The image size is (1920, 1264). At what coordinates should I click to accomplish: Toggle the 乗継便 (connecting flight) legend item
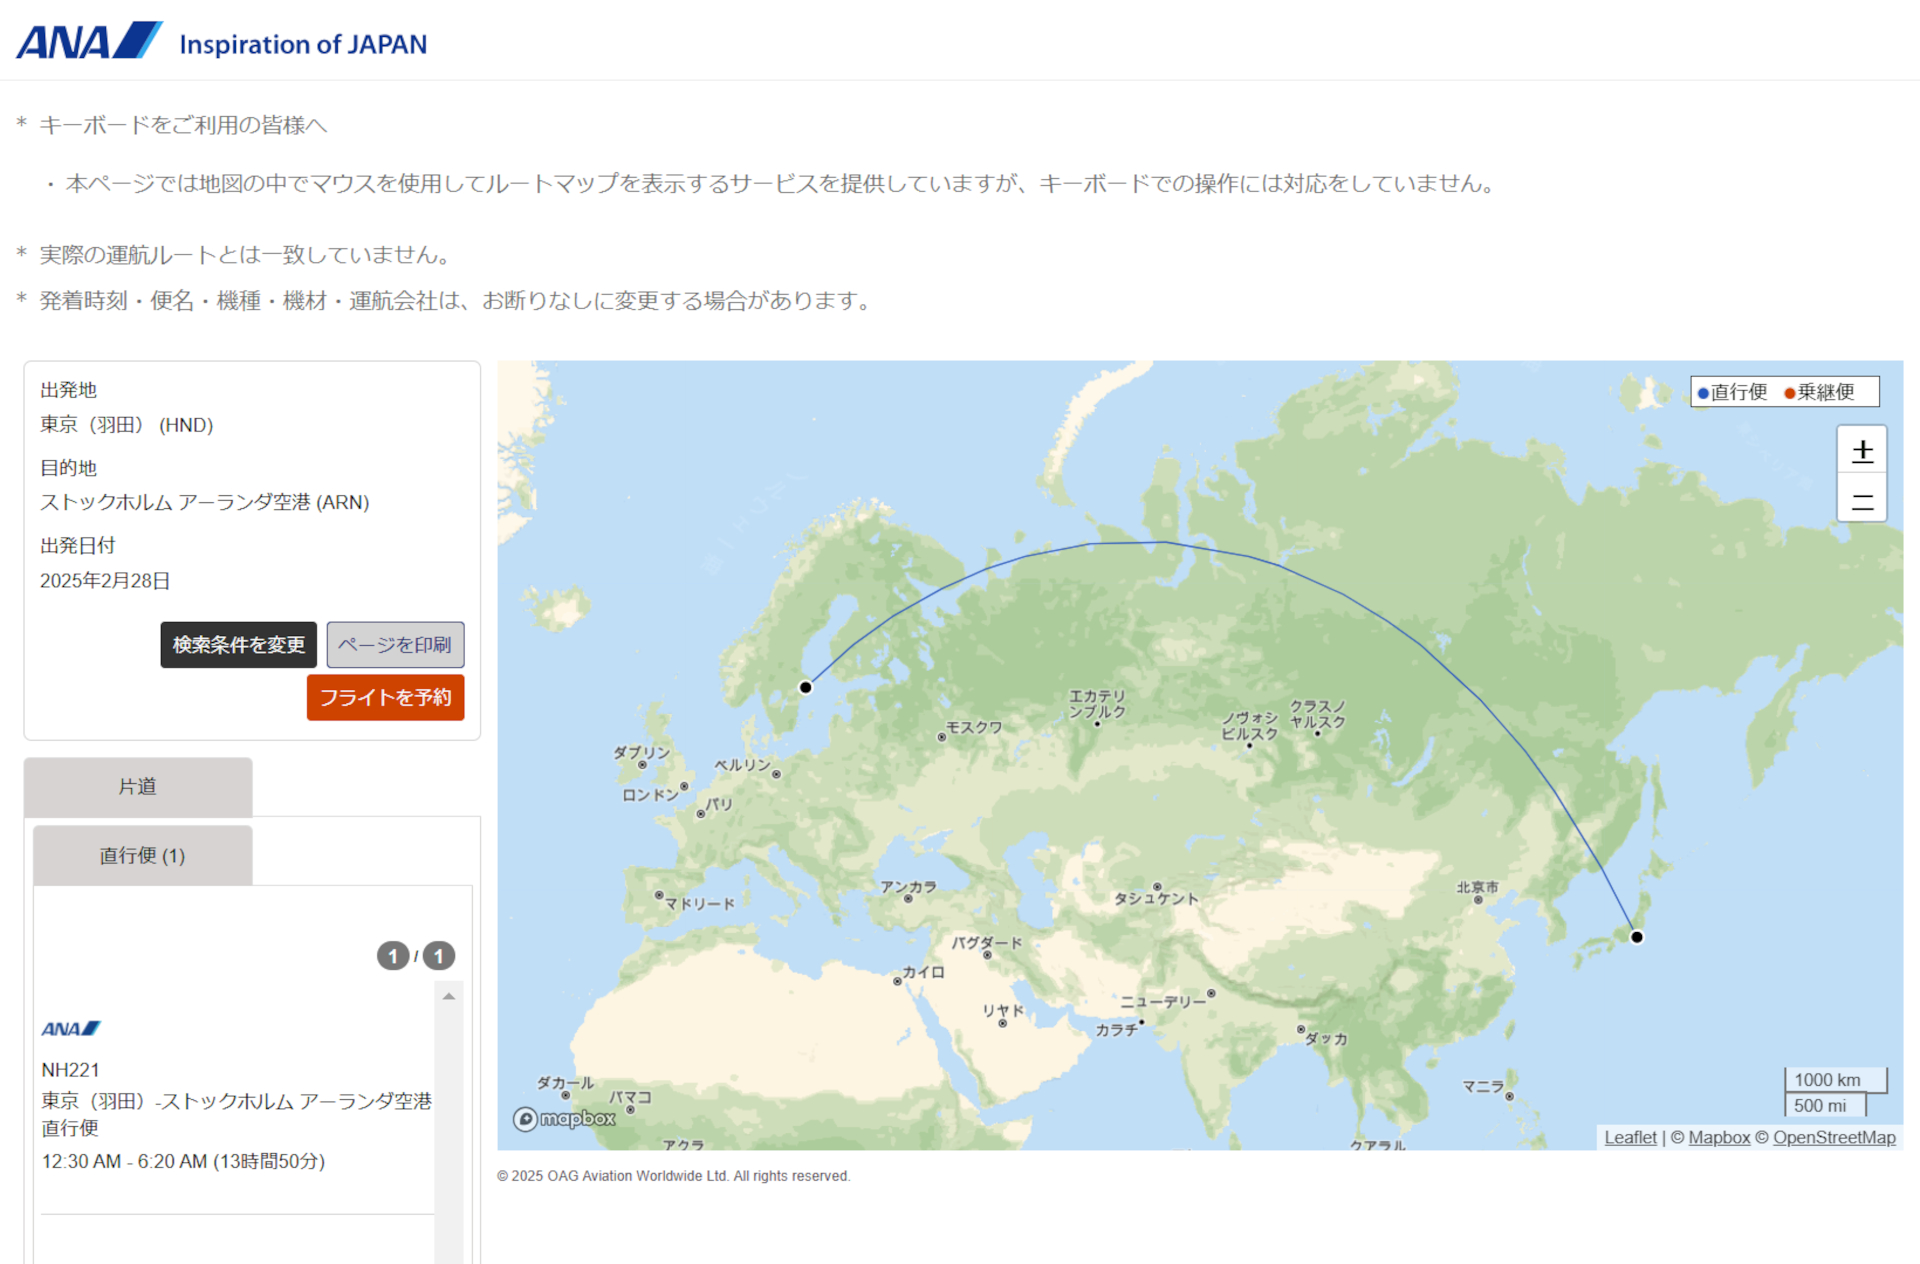point(1822,392)
